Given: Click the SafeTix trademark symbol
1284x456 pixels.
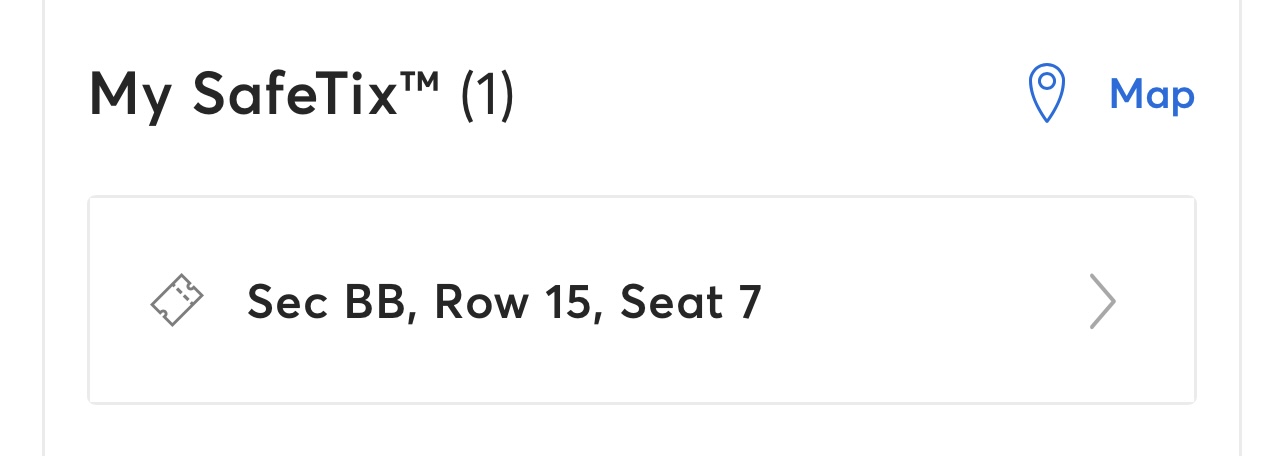Looking at the screenshot, I should (x=420, y=80).
